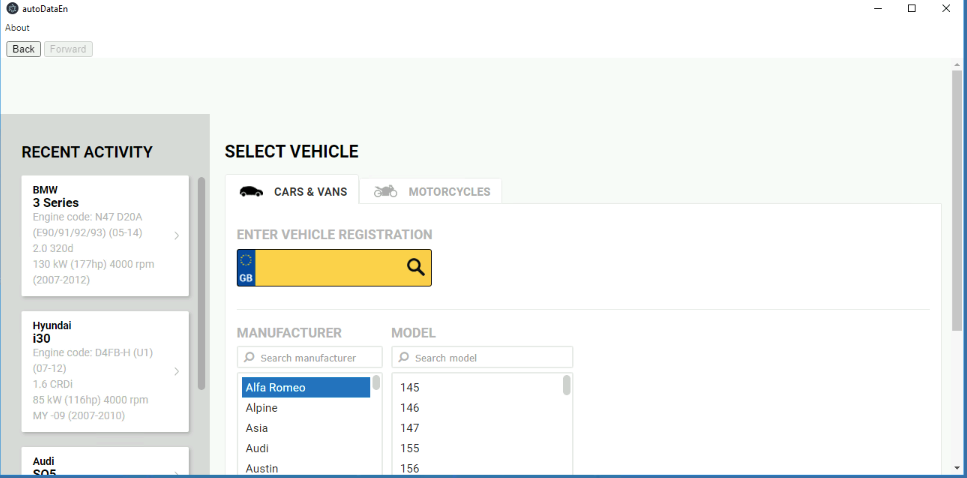Expand the Hyundai i30 recent item chevron

pos(176,371)
